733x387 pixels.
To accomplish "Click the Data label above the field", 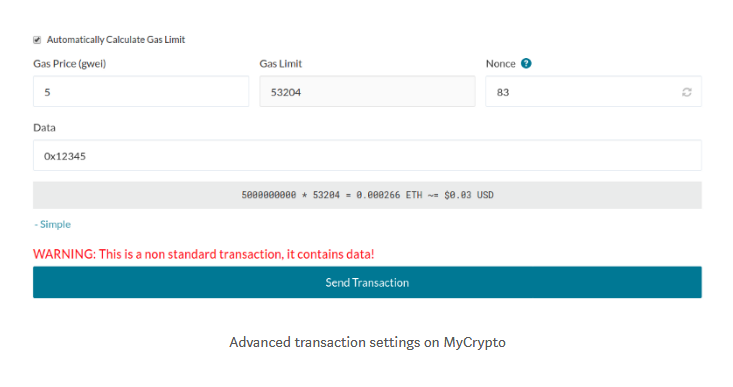I will tap(44, 128).
